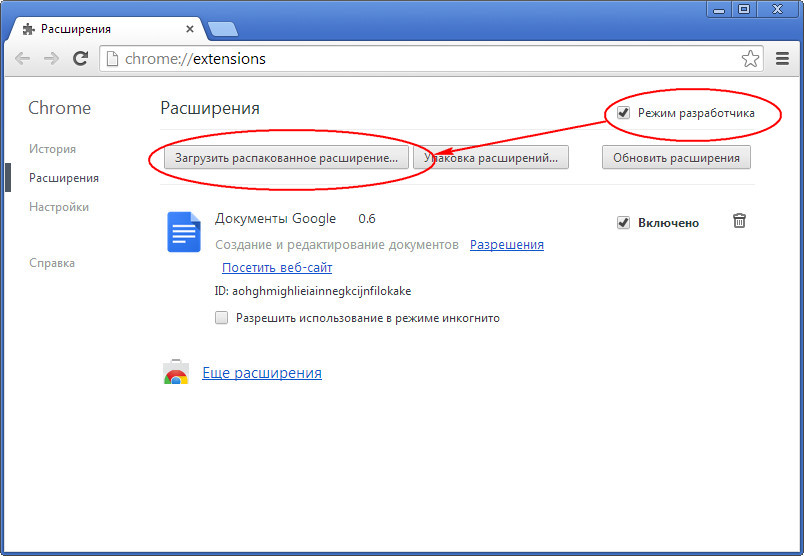Open the Chrome hamburger menu

782,58
